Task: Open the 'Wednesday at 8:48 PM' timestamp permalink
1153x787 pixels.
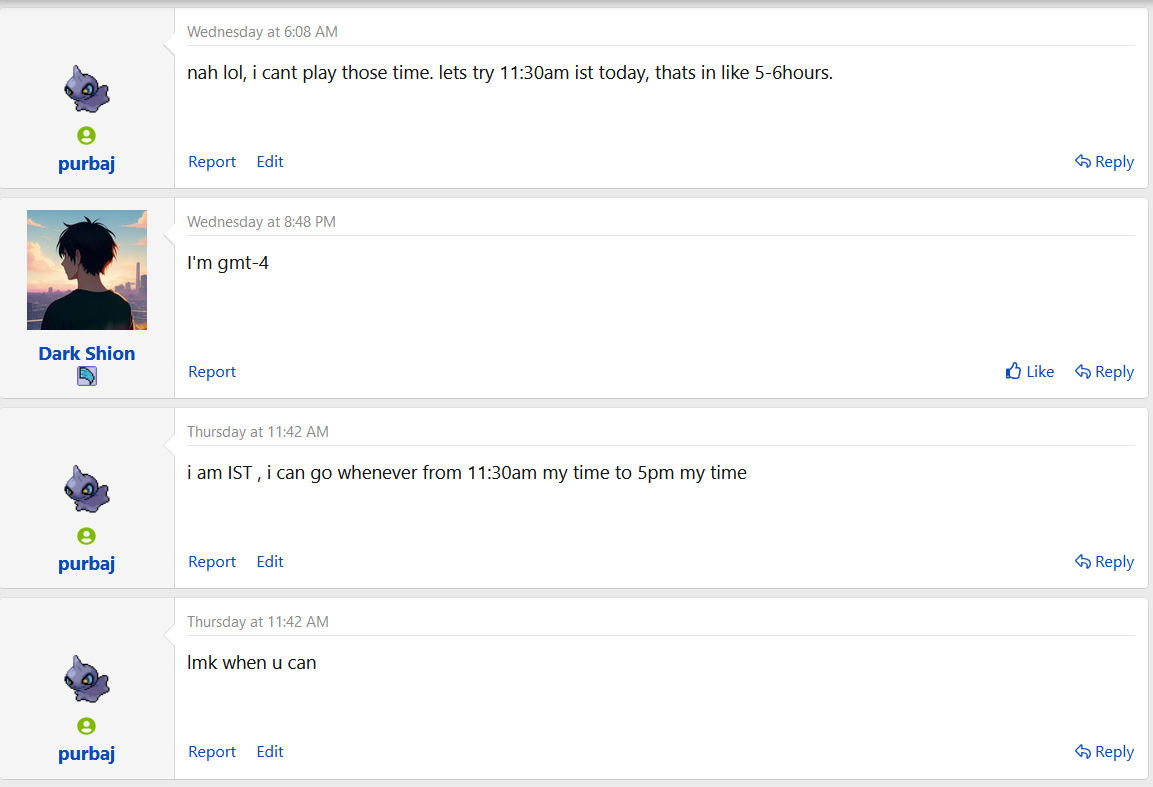Action: tap(261, 222)
